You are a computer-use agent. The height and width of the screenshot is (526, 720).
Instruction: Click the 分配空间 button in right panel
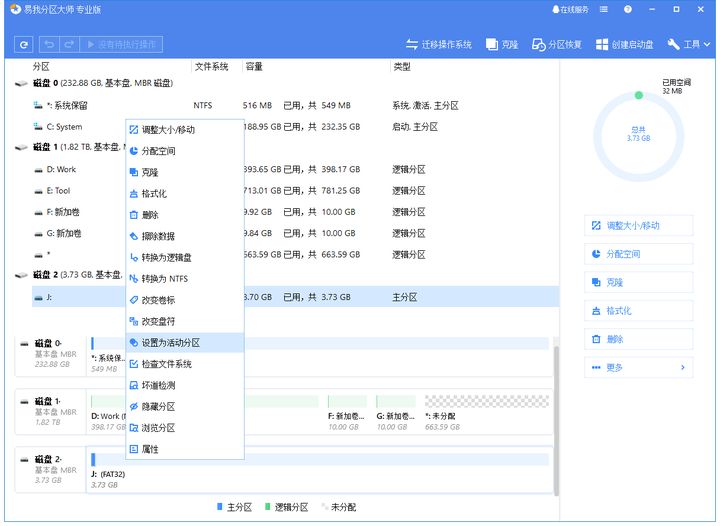click(x=638, y=254)
